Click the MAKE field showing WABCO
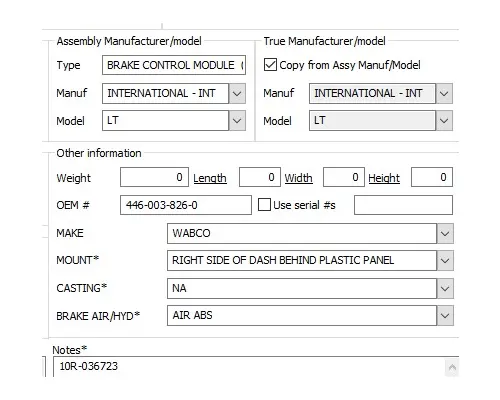Screen dimensions: 500x400 [x=302, y=233]
